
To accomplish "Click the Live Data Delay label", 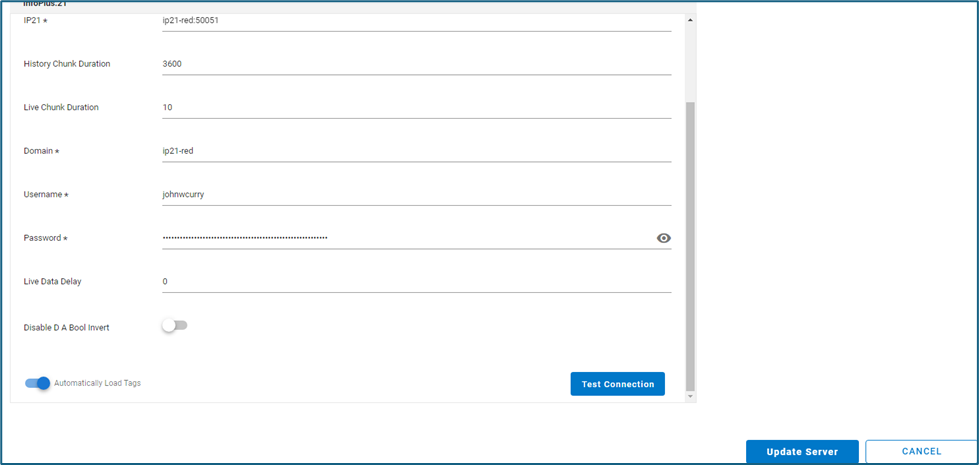I will pos(52,281).
